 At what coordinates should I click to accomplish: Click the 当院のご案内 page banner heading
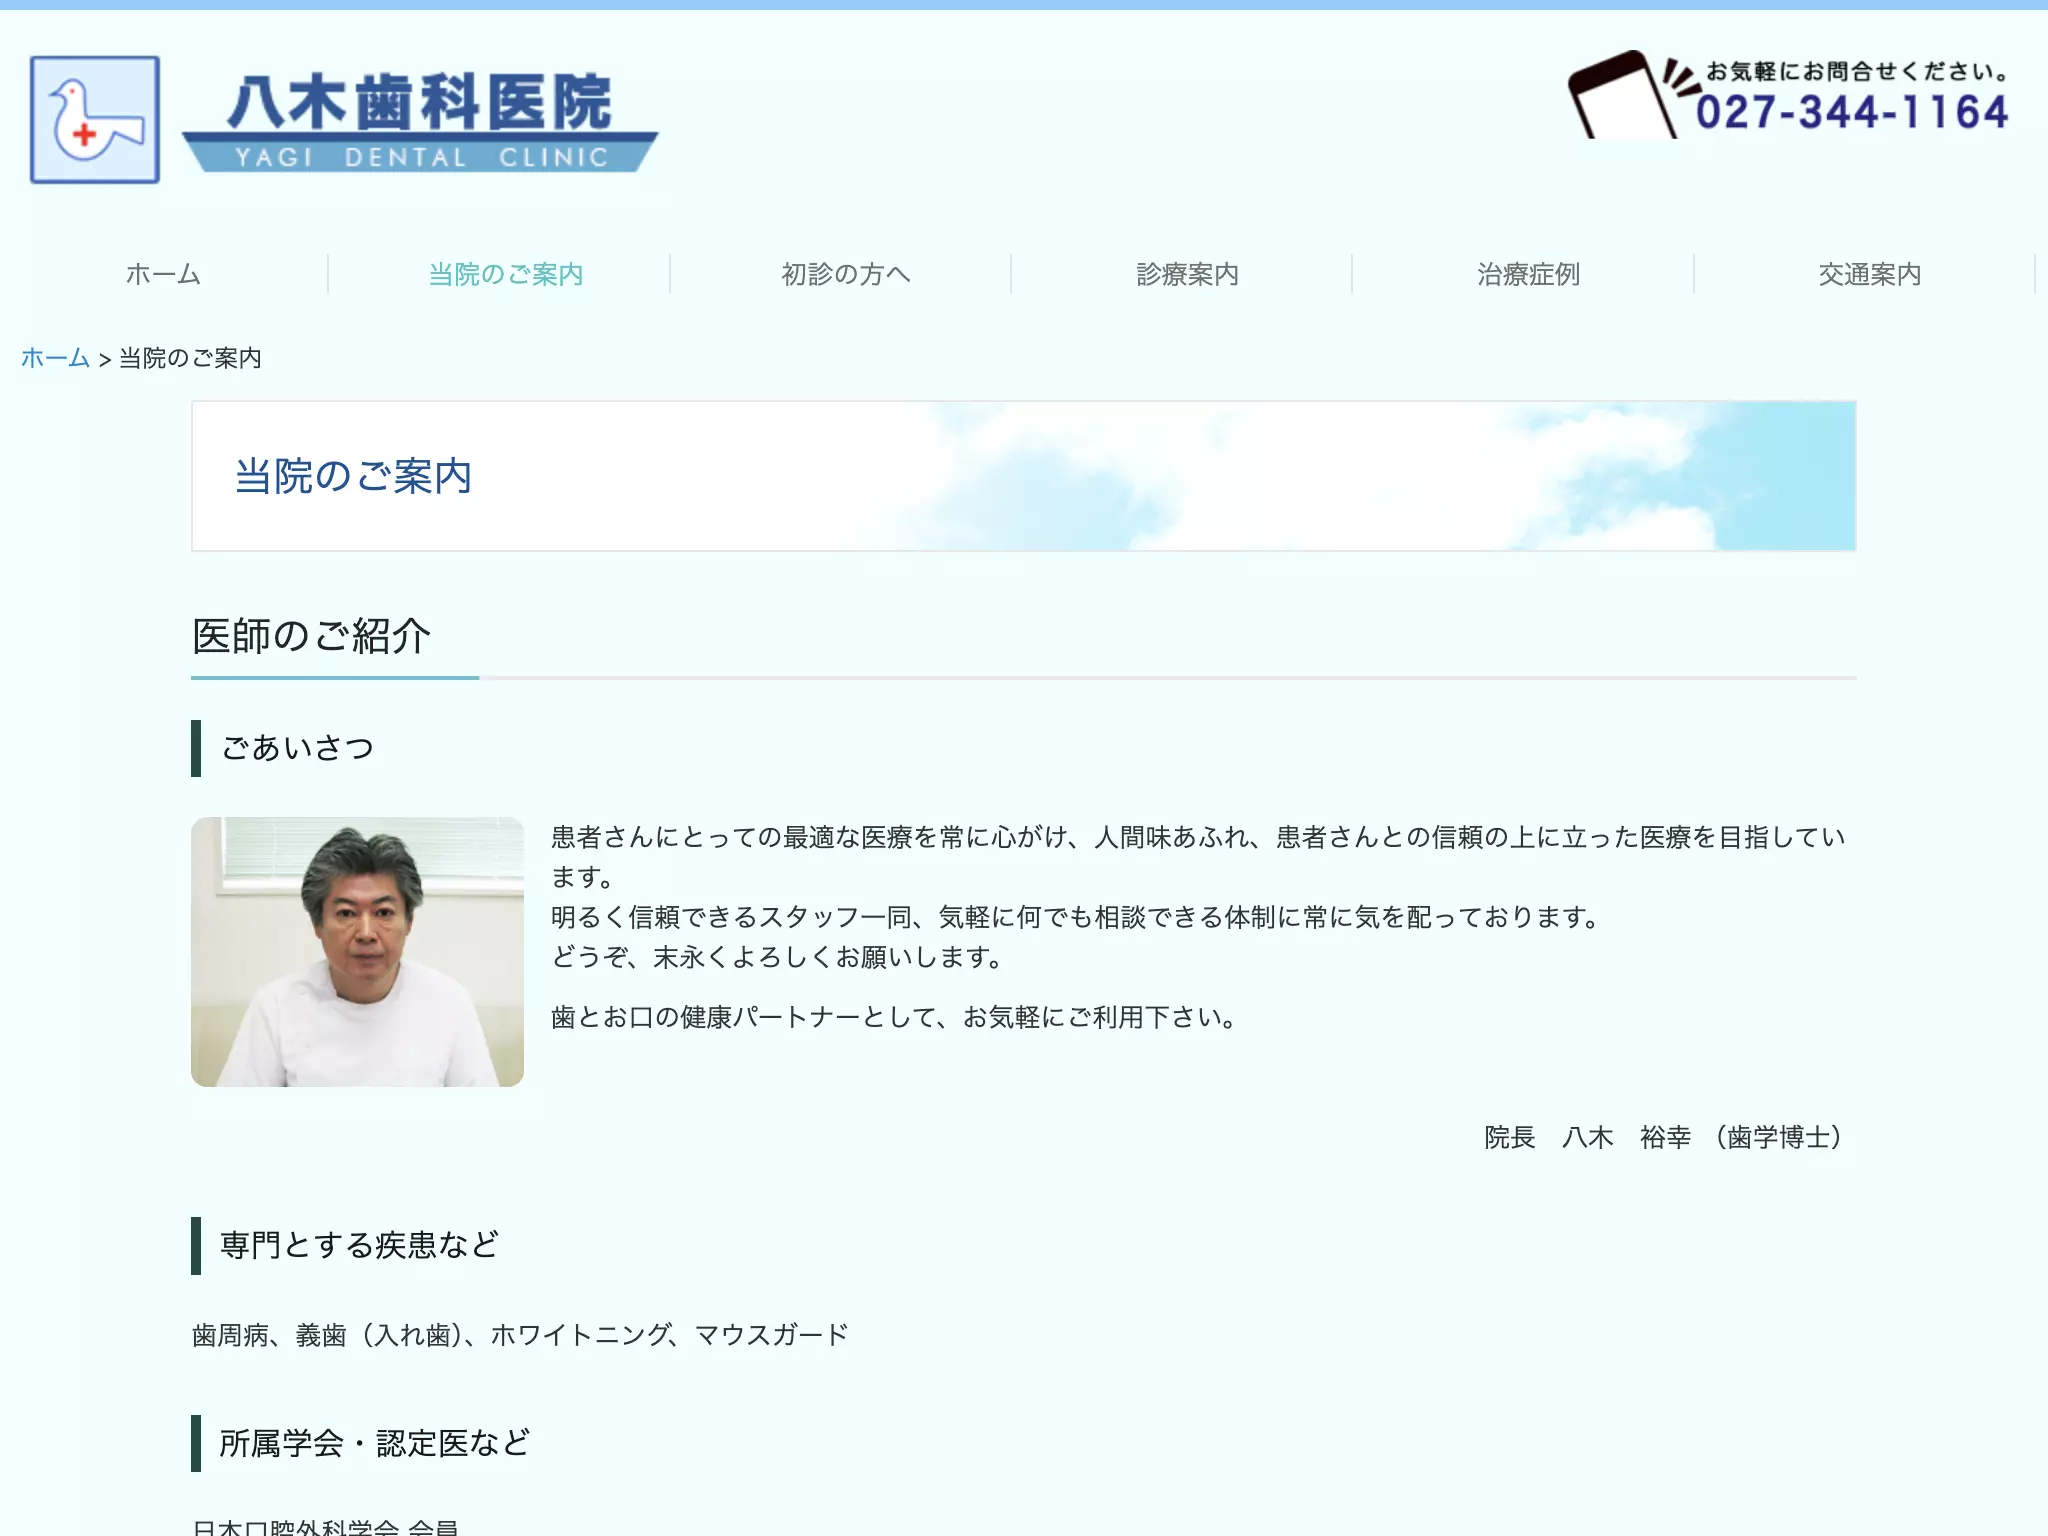tap(353, 476)
